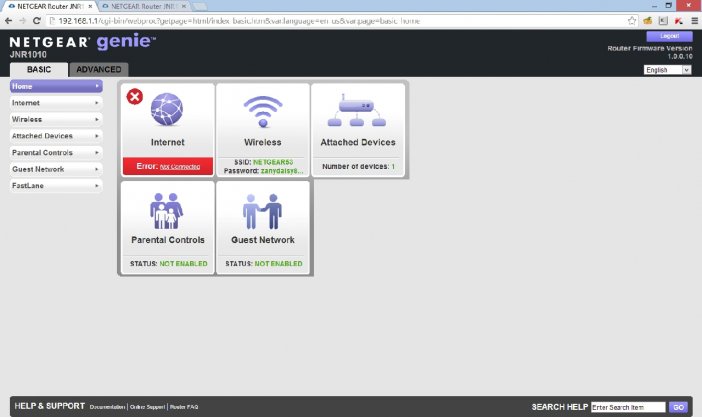Screen dimensions: 702x417
Task: Open FastLane in the sidebar
Action: point(56,185)
